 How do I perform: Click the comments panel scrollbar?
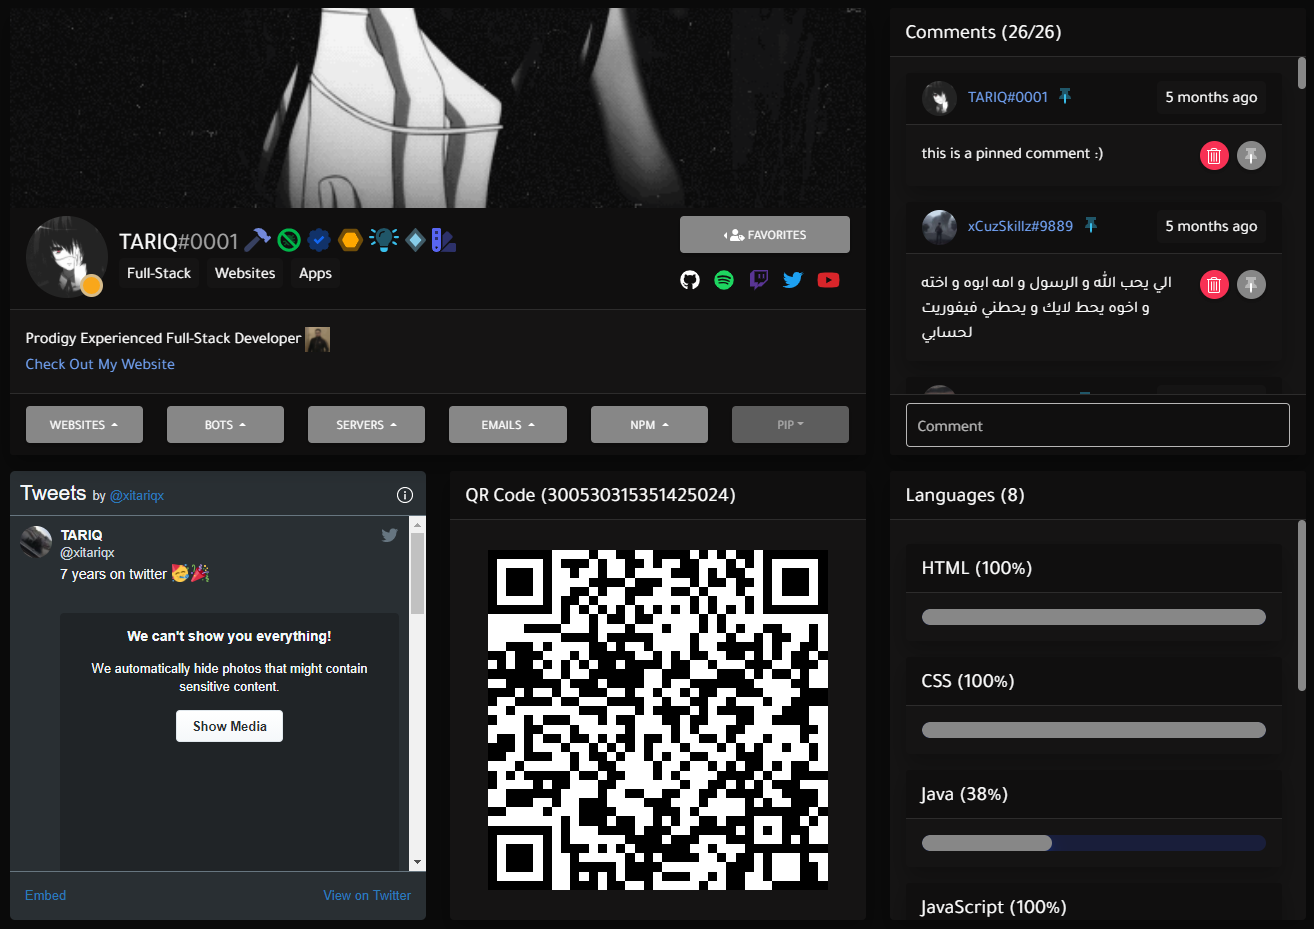(1301, 73)
